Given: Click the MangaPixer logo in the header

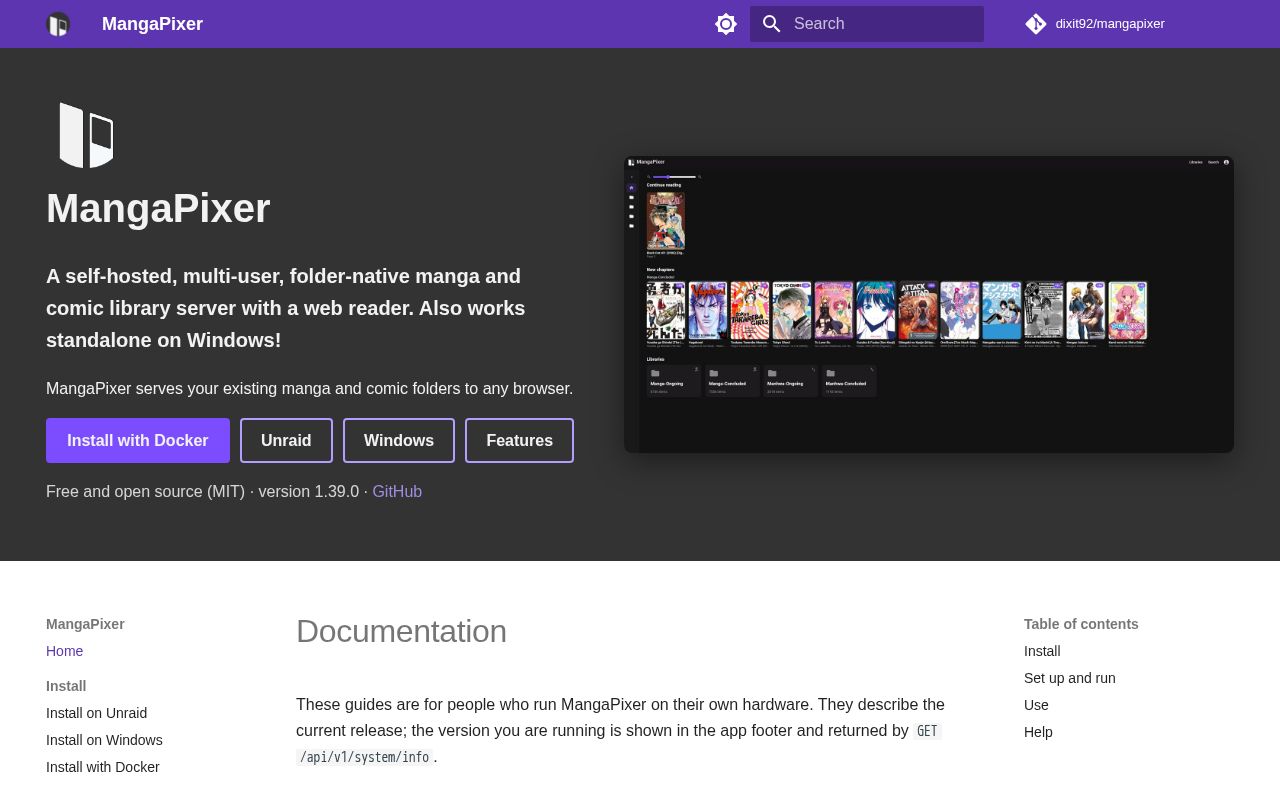Looking at the screenshot, I should pyautogui.click(x=58, y=24).
